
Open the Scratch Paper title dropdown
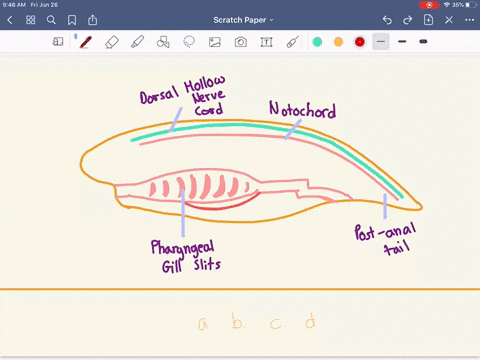click(243, 20)
